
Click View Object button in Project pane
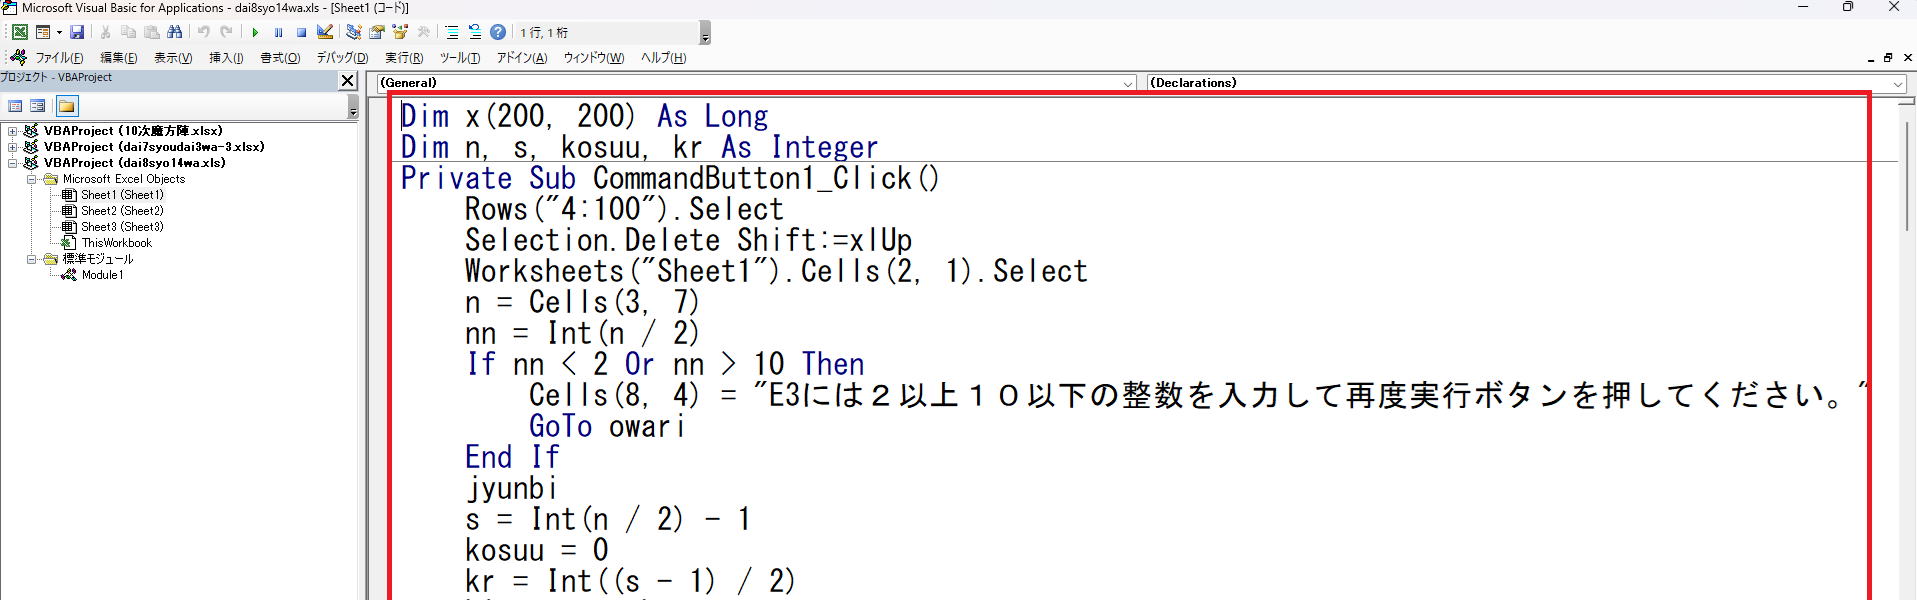38,106
